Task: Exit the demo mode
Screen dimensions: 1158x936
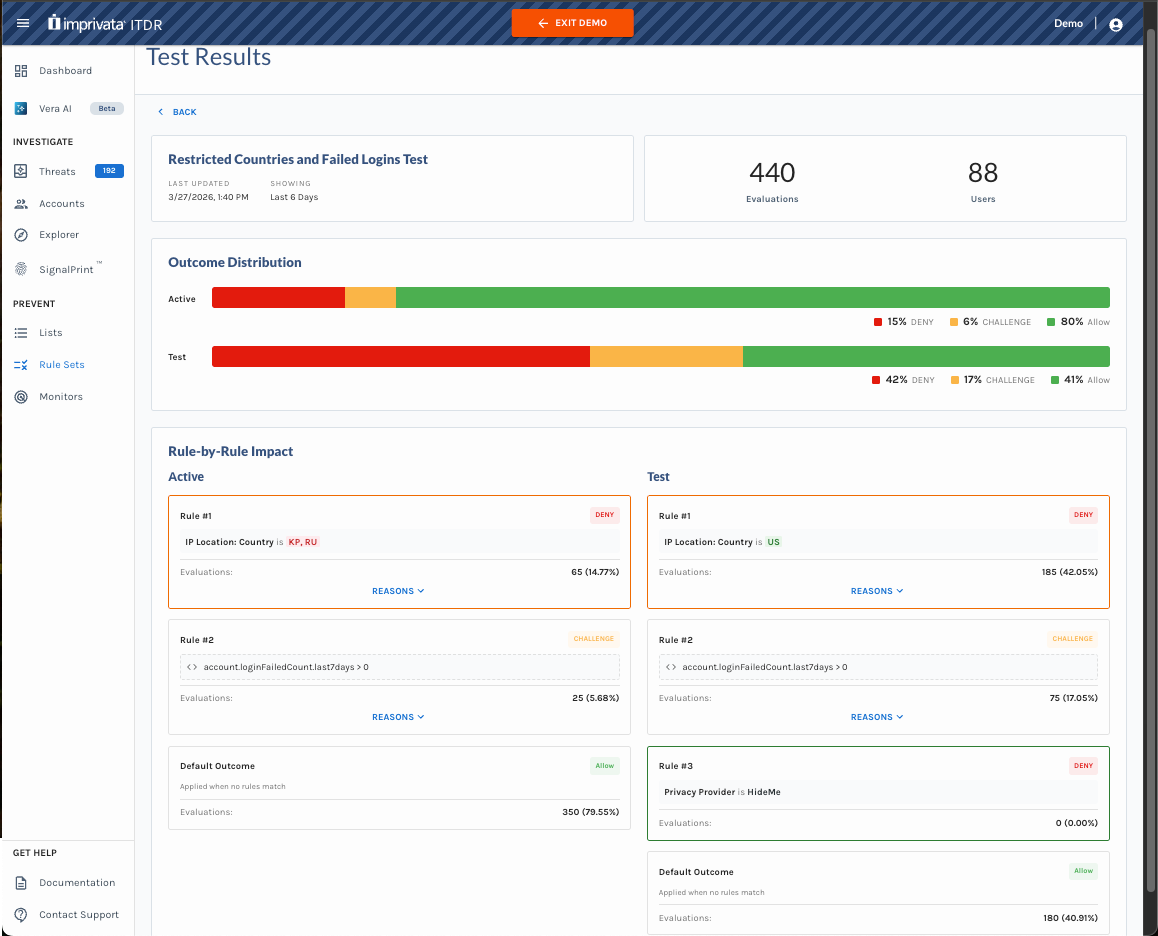Action: pos(572,23)
